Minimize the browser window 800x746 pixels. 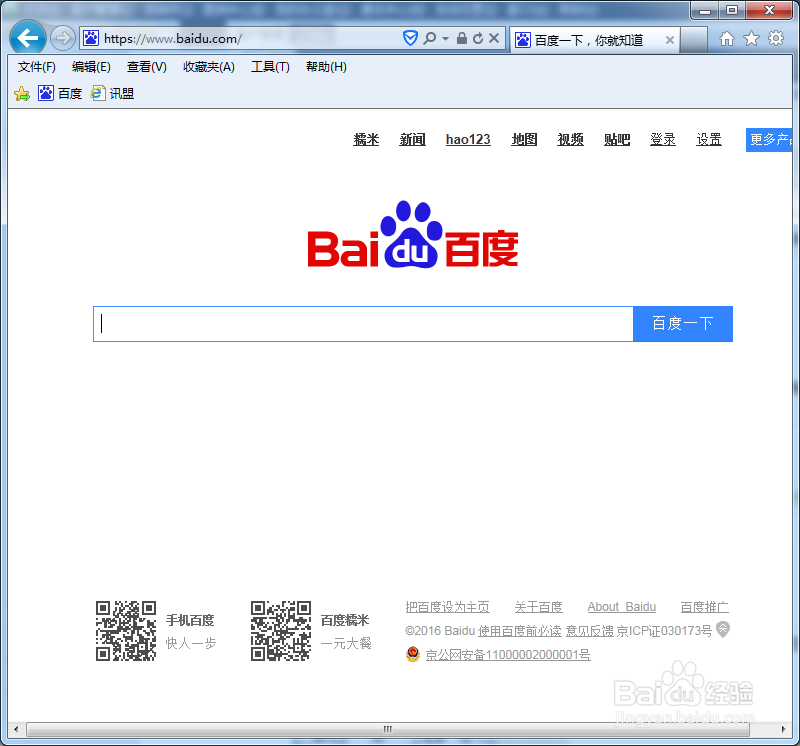[x=705, y=10]
